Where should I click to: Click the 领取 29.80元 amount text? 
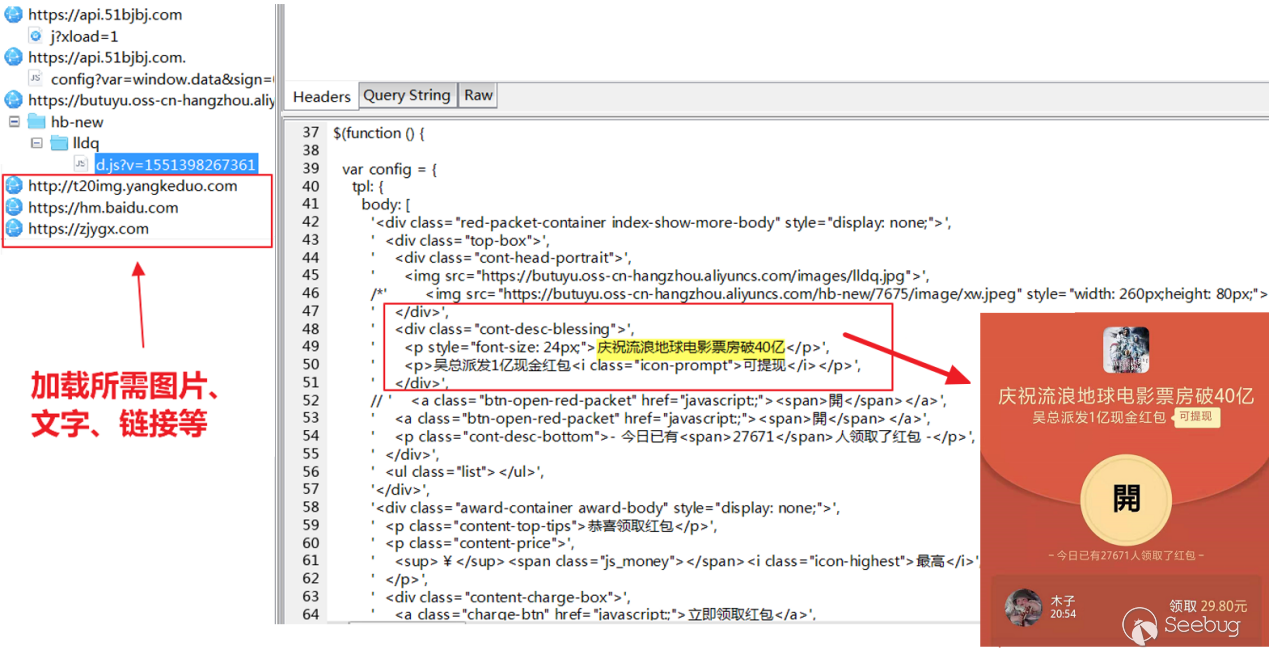[1207, 605]
